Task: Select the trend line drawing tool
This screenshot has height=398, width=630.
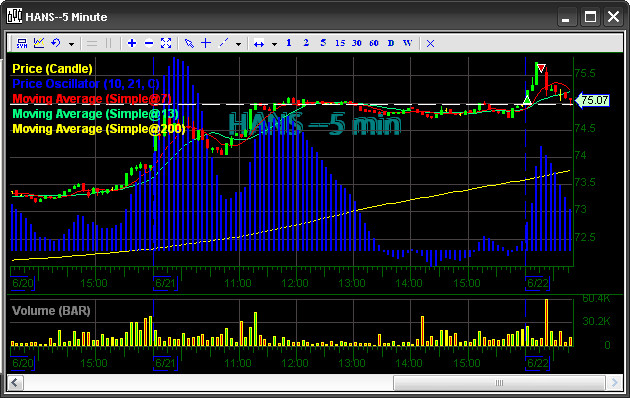Action: tap(223, 43)
